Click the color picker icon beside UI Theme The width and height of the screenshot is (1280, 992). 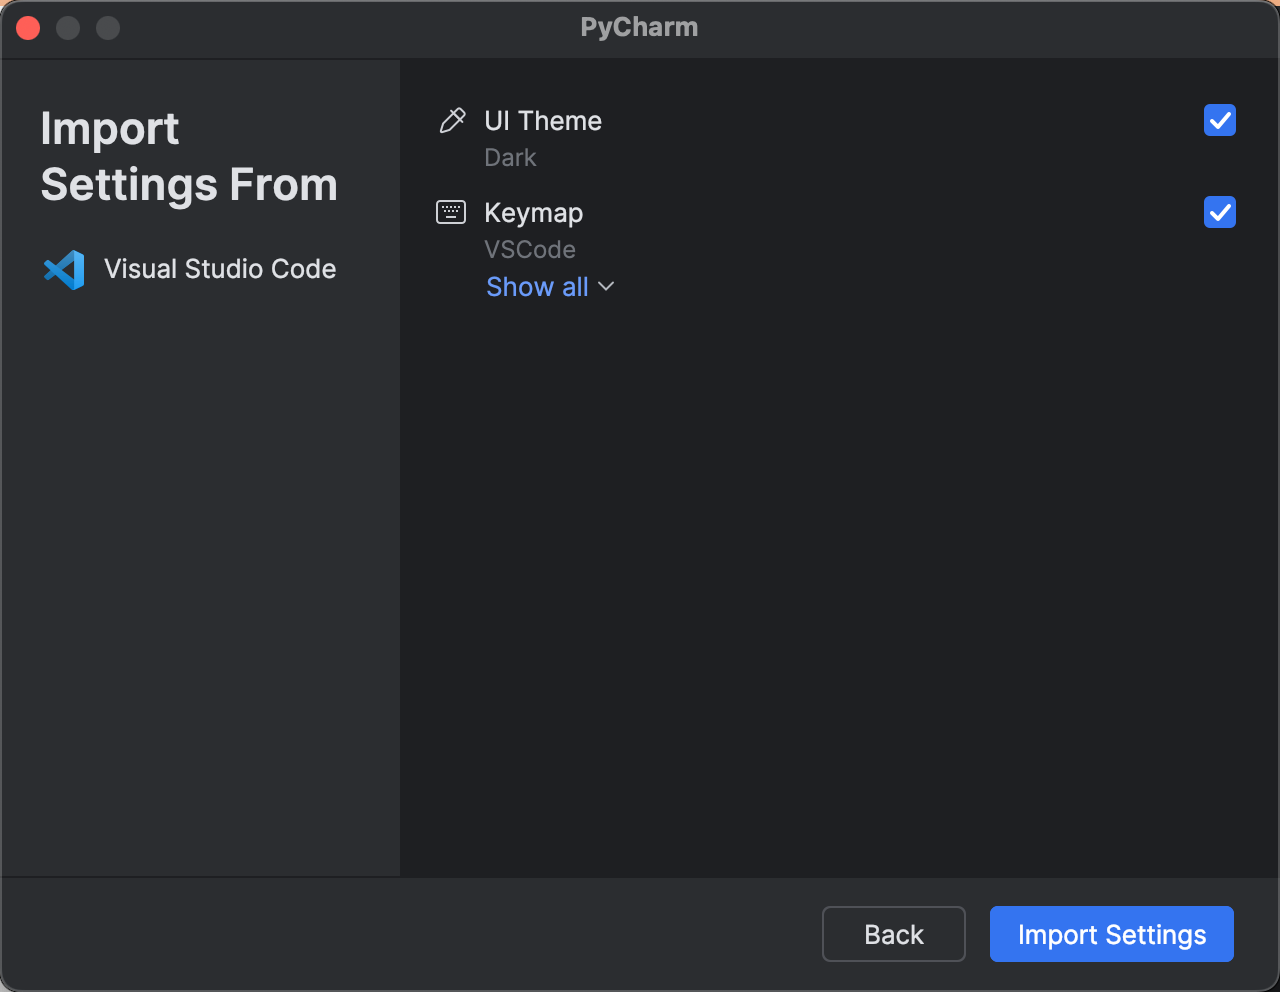(452, 120)
